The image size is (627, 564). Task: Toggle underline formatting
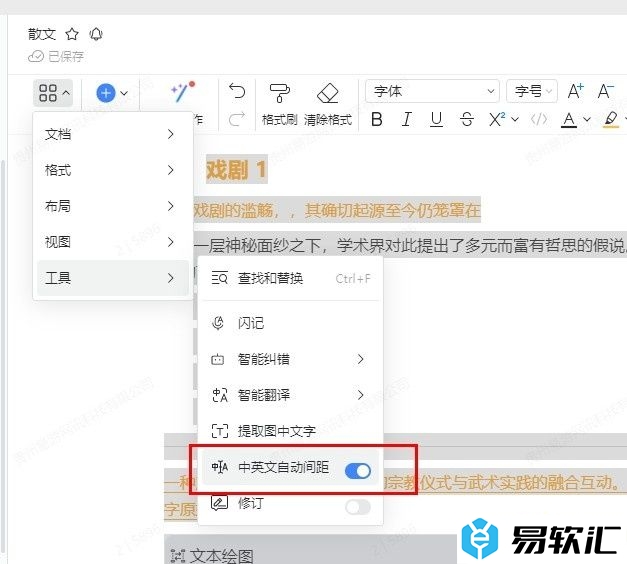[436, 119]
